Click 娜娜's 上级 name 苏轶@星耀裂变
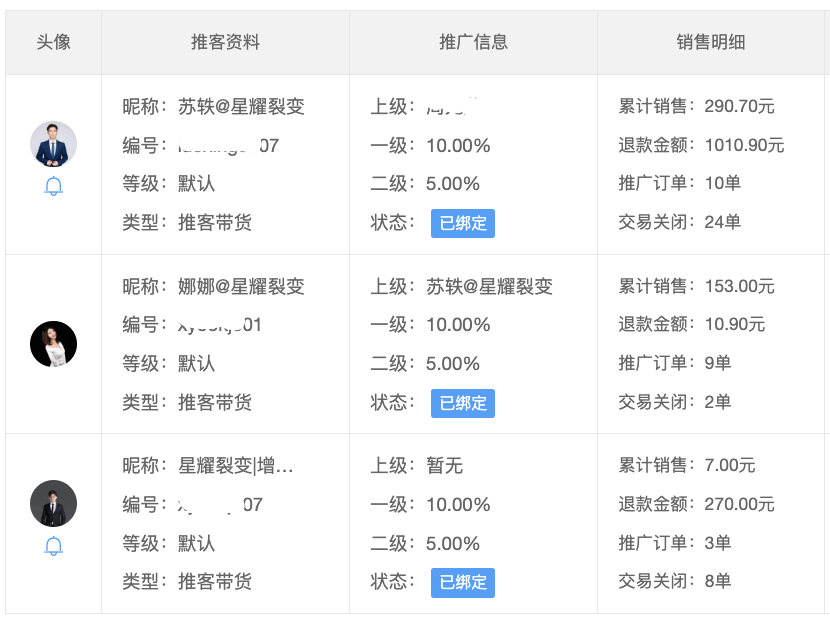 489,286
